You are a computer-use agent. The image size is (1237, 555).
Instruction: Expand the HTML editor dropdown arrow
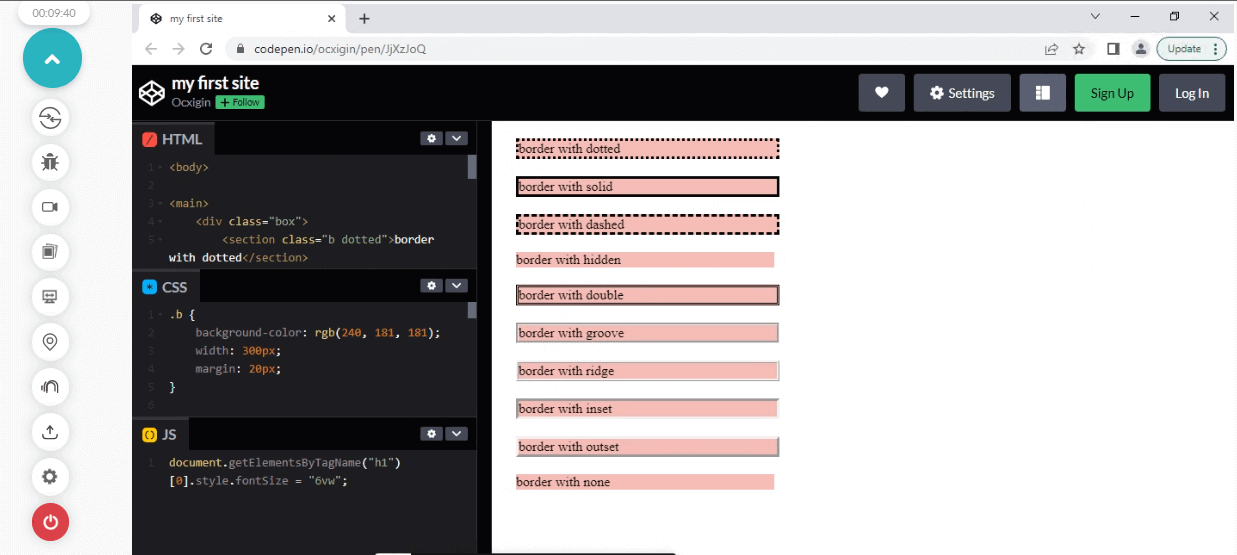pos(456,138)
